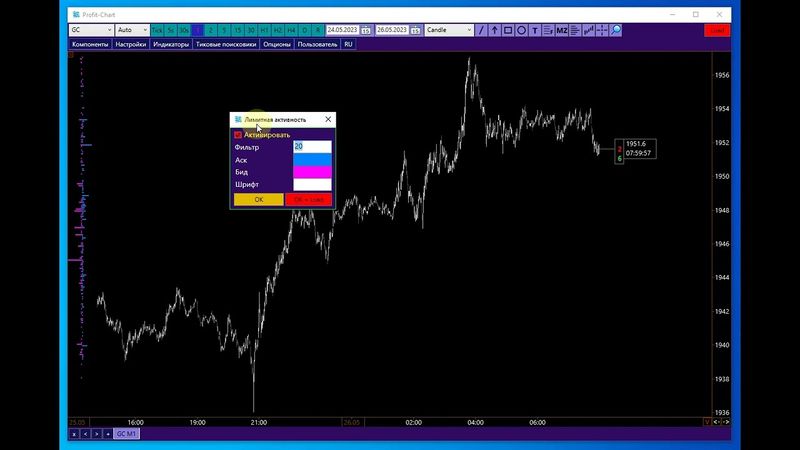Open the Индикаторы menu
This screenshot has width=800, height=450.
coord(172,44)
